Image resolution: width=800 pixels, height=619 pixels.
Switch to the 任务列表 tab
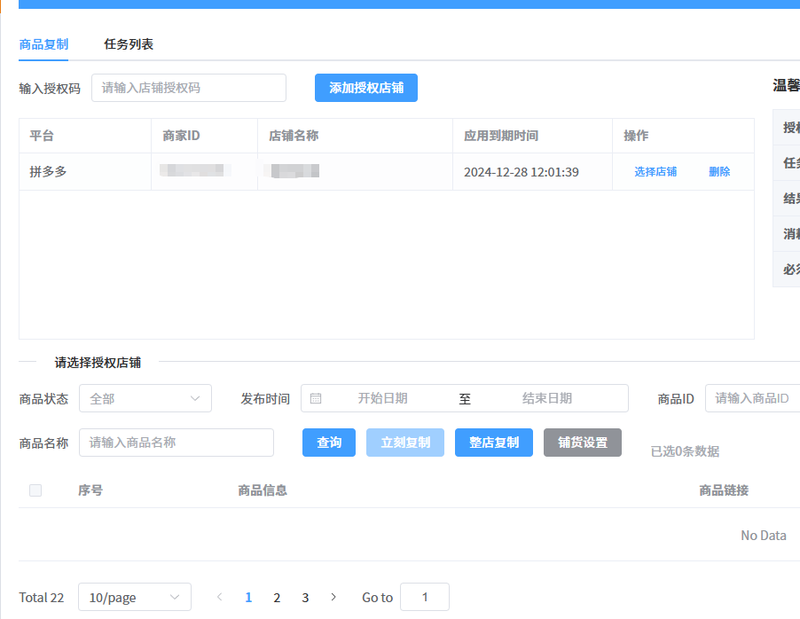129,44
